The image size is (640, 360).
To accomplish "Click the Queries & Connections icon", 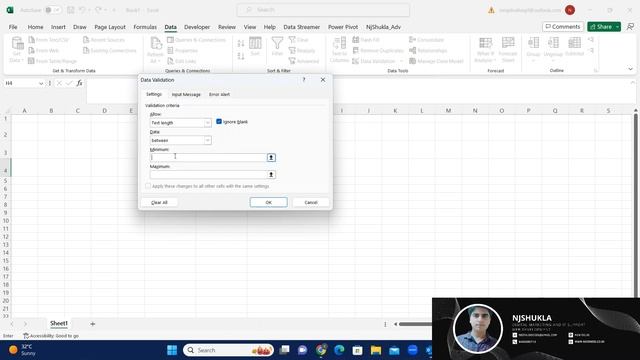I will point(171,40).
